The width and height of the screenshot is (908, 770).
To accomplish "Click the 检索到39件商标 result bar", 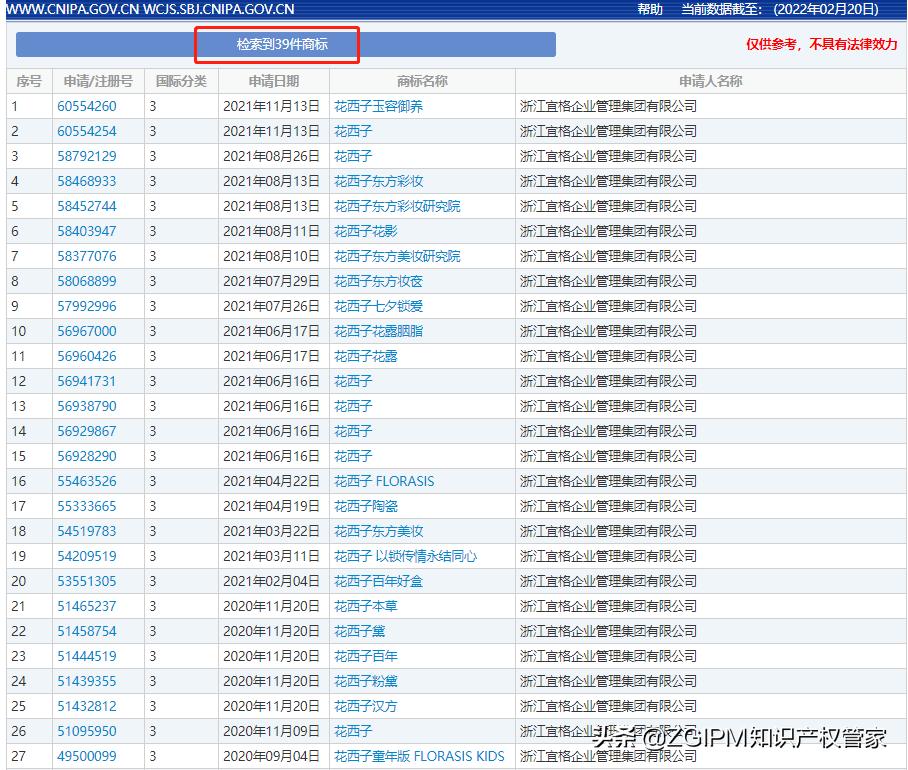I will click(285, 45).
